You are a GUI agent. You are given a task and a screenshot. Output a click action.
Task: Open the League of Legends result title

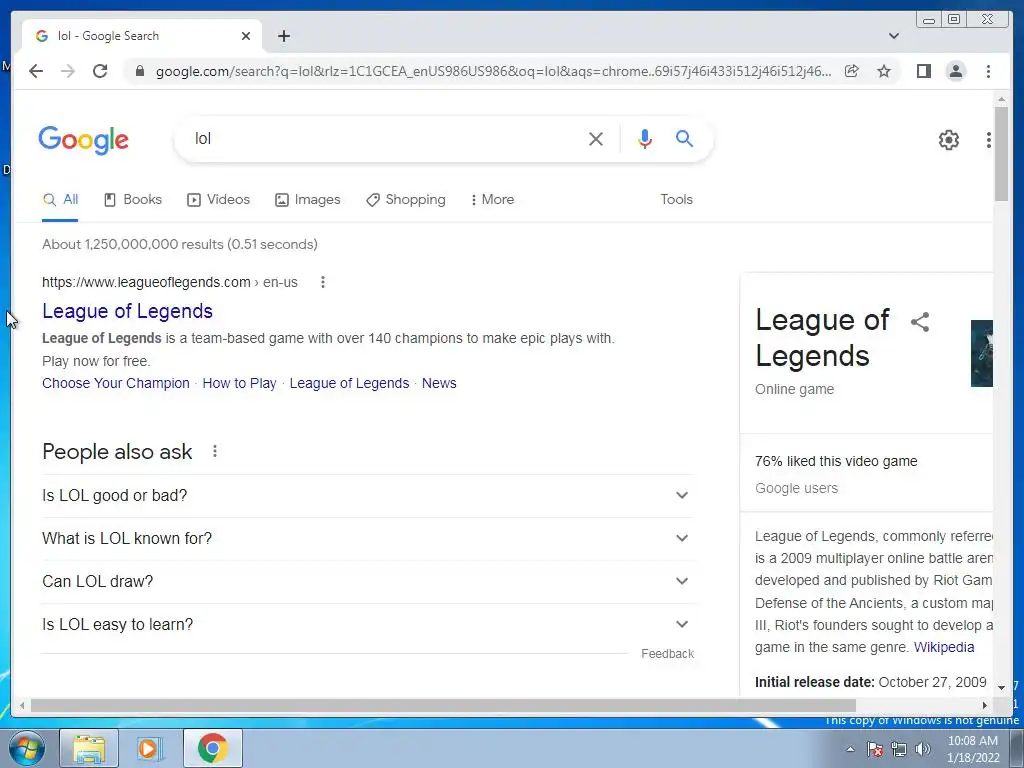(x=127, y=312)
